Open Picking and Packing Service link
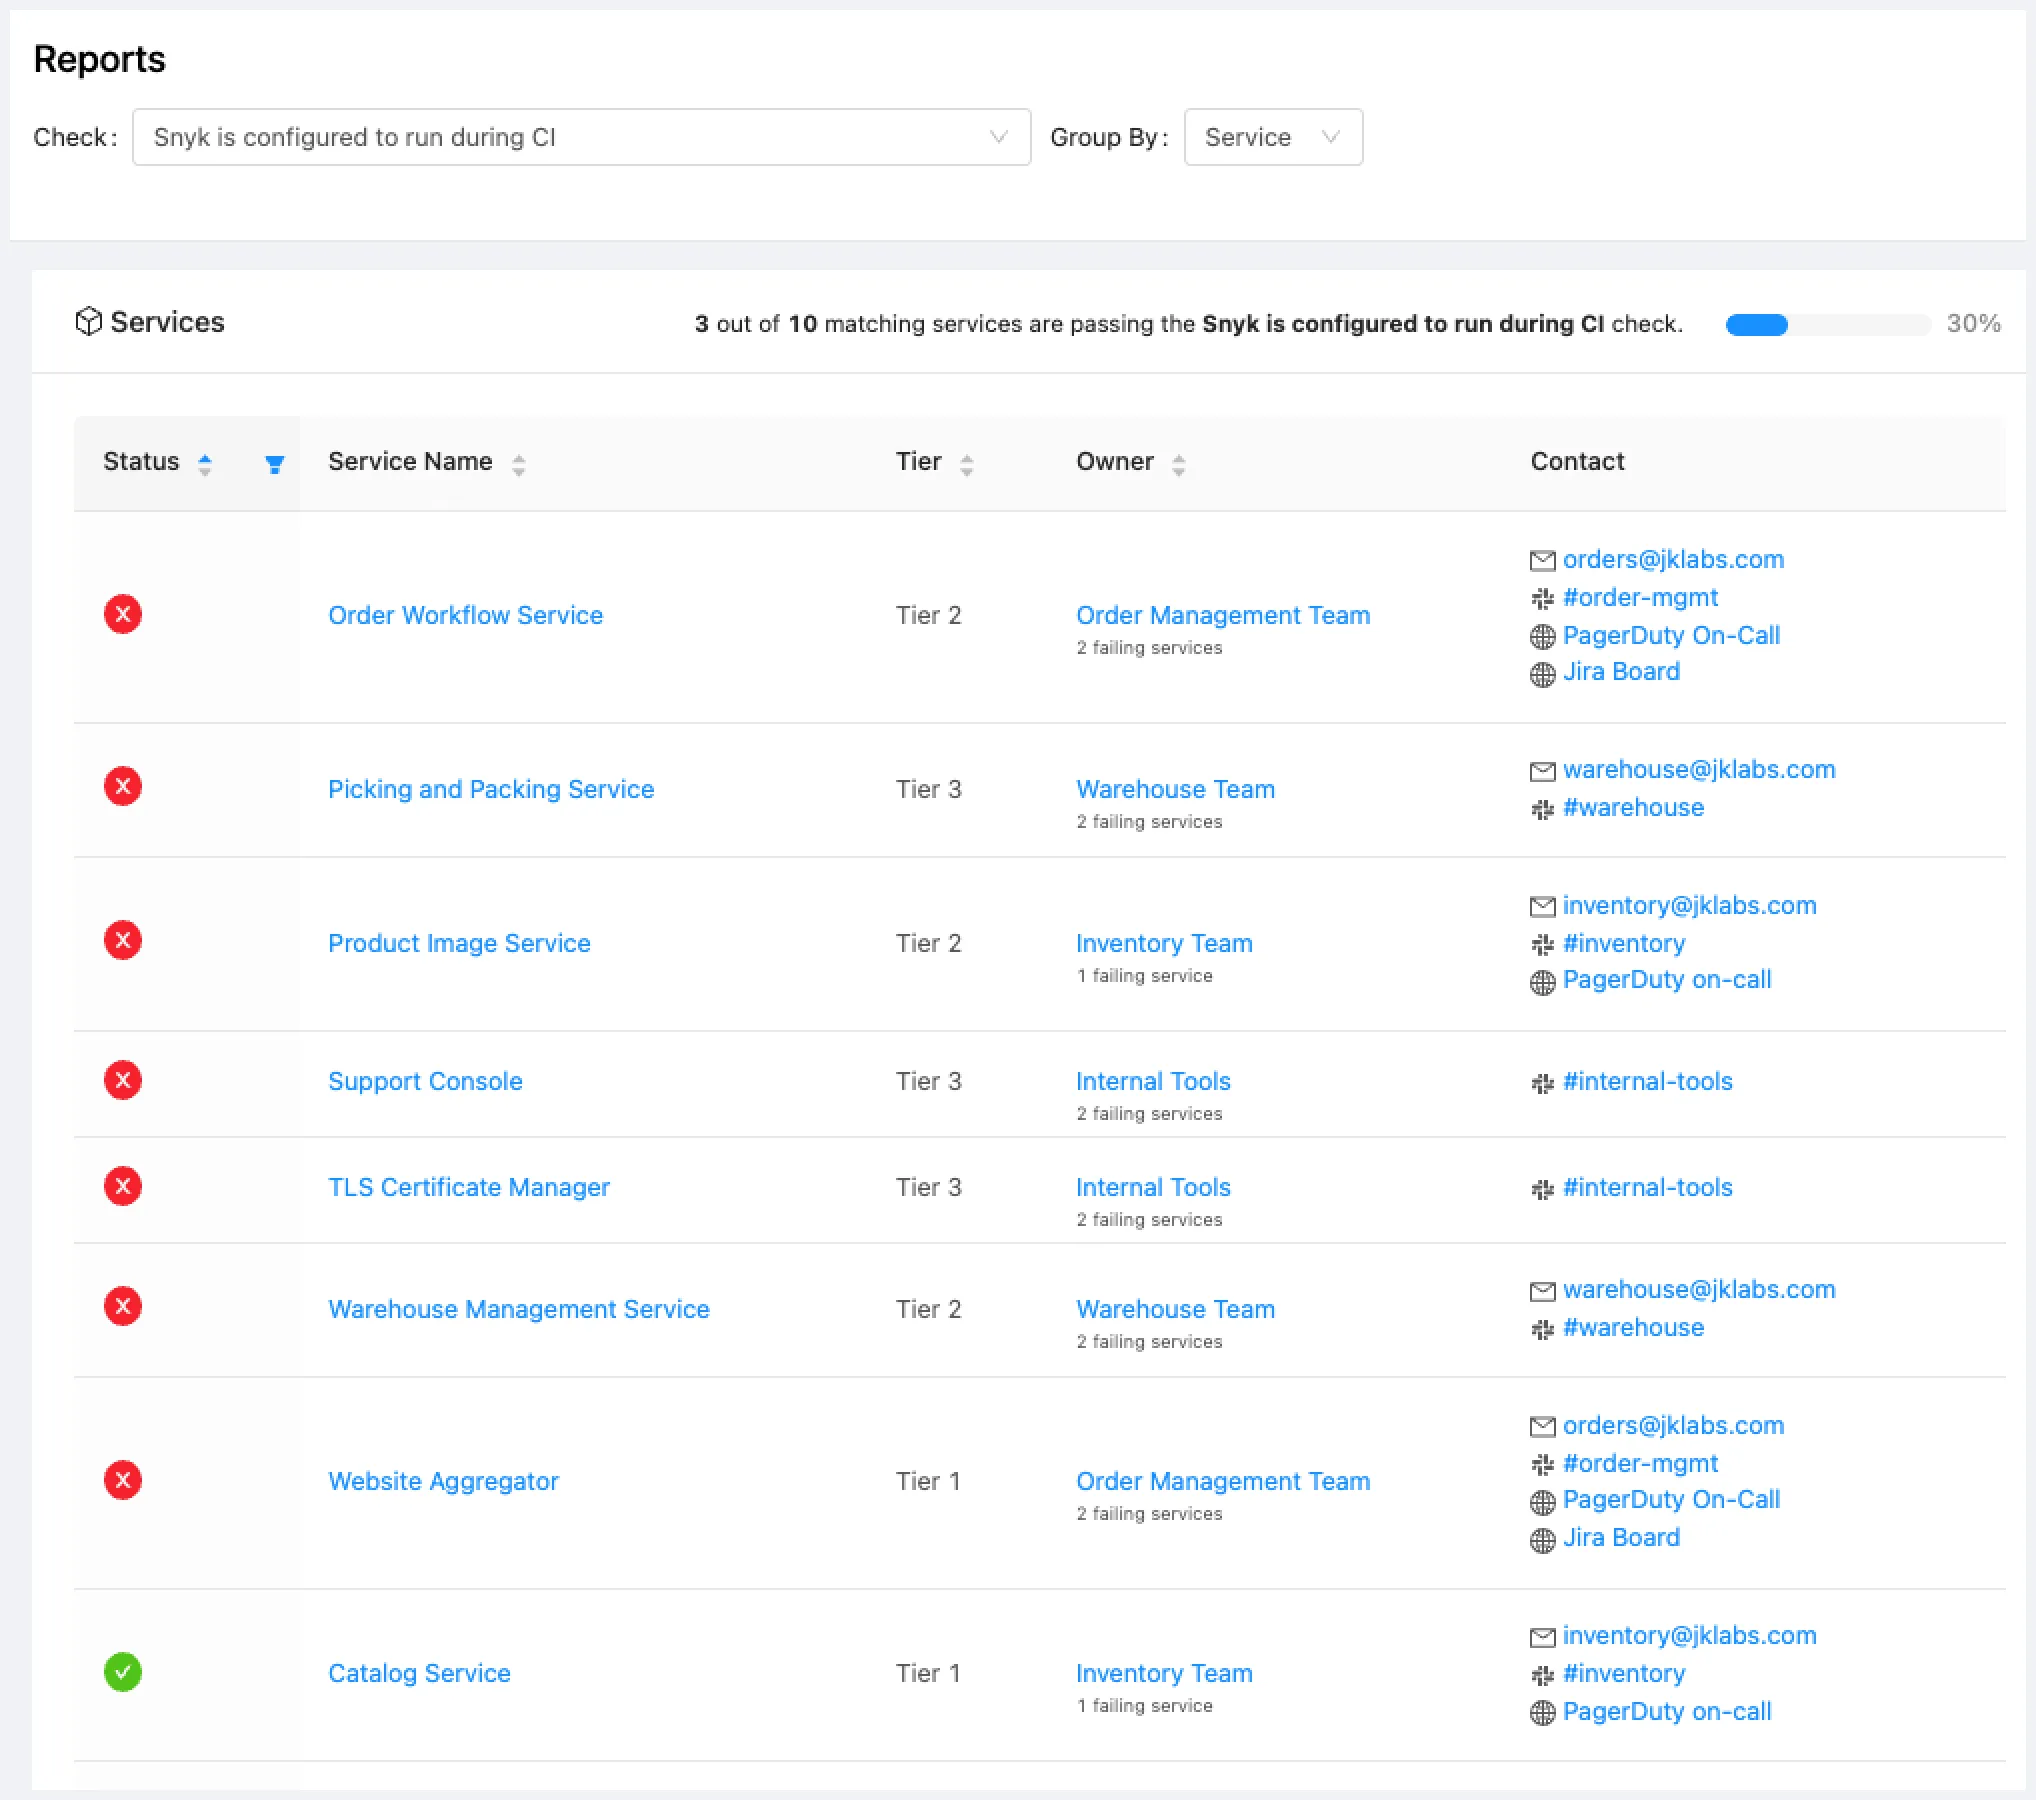This screenshot has height=1800, width=2036. [491, 789]
